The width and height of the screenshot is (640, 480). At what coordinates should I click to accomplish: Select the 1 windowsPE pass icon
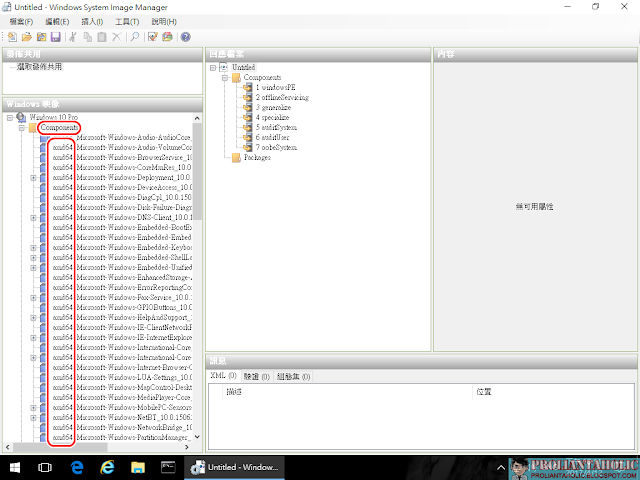pyautogui.click(x=247, y=87)
